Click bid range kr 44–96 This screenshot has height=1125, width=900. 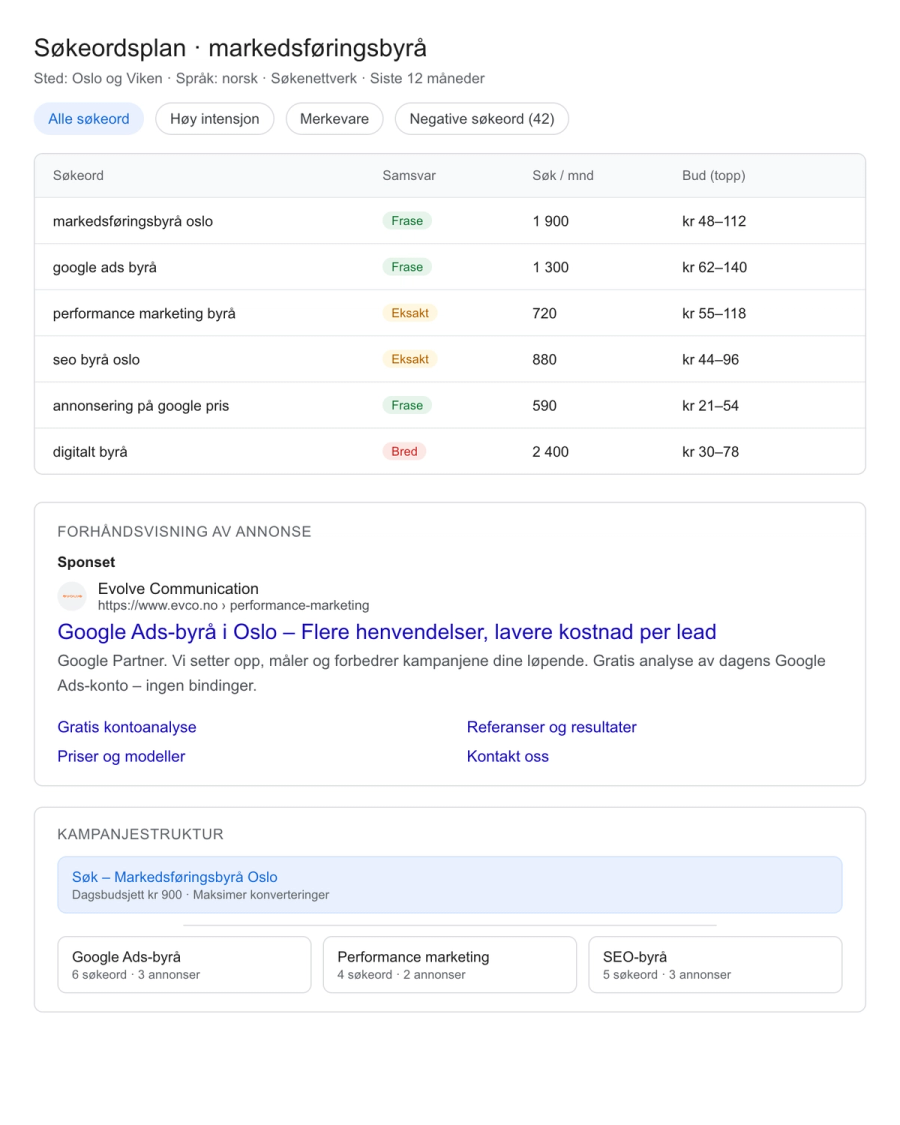pyautogui.click(x=711, y=359)
